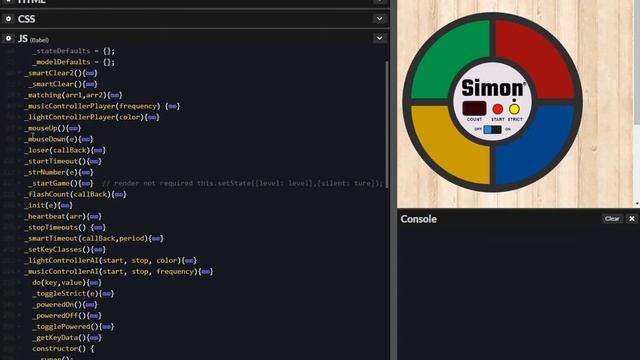Viewport: 640px width, 360px height.
Task: Expand folded body of _startGame()
Action: point(86,183)
